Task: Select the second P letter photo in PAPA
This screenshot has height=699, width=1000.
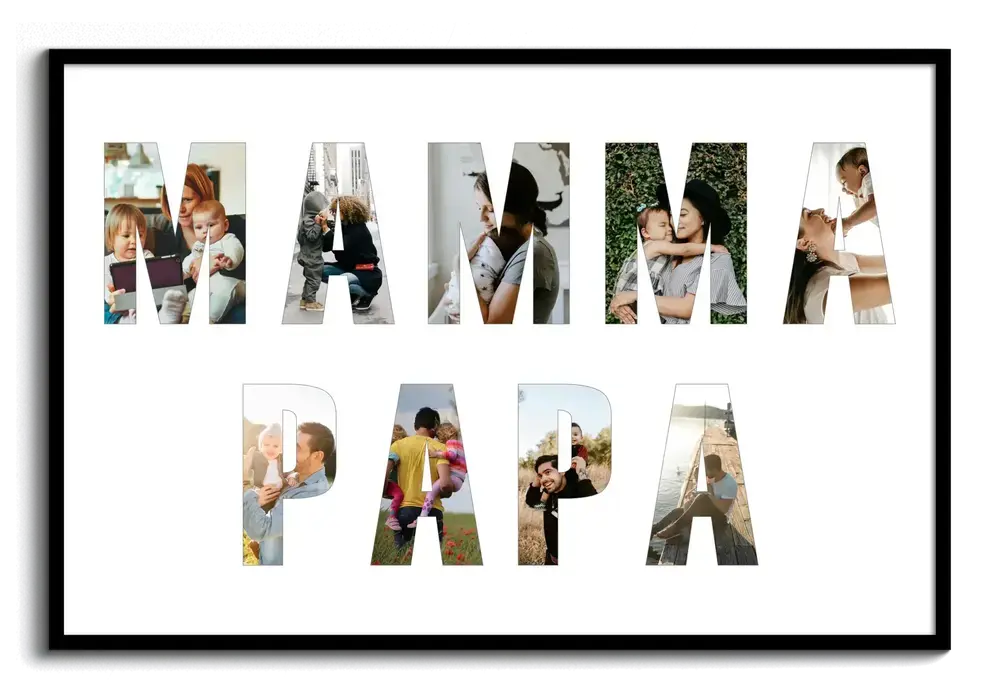Action: tap(565, 475)
